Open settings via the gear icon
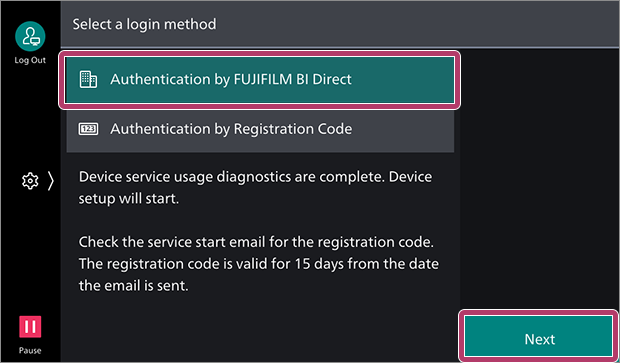 (x=30, y=181)
